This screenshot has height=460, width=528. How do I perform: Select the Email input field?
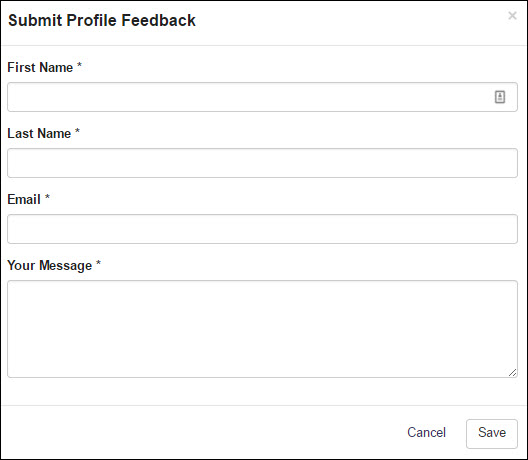point(262,229)
